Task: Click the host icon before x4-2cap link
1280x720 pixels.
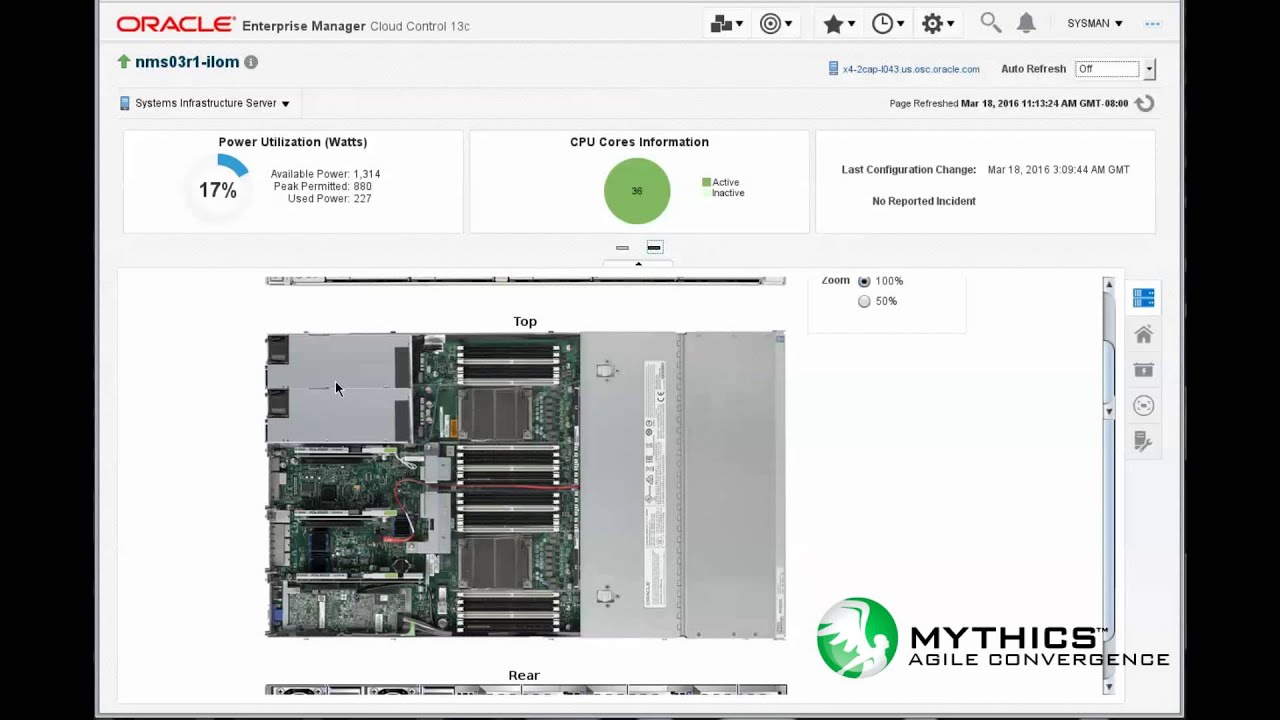Action: 833,69
